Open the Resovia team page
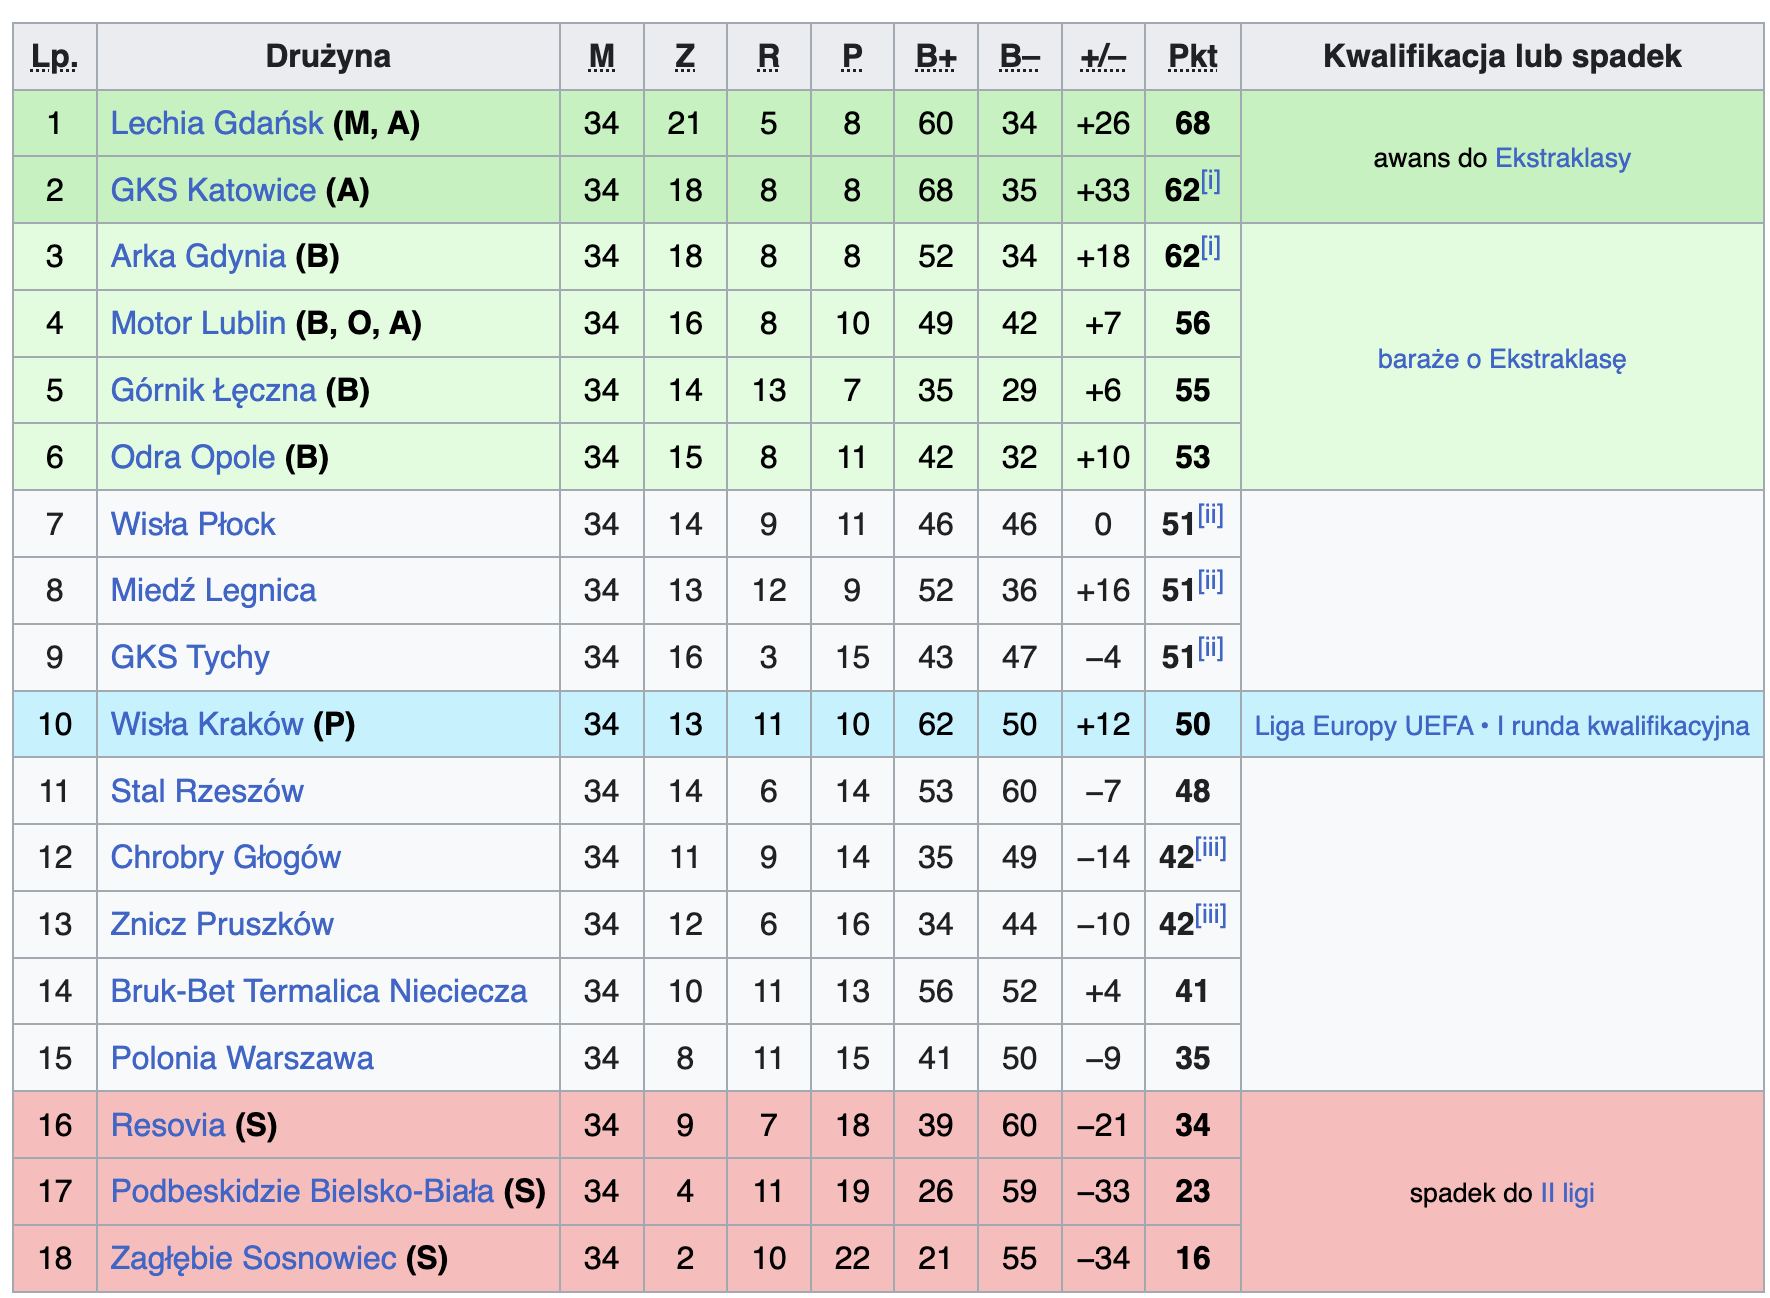1770x1298 pixels. [168, 1125]
